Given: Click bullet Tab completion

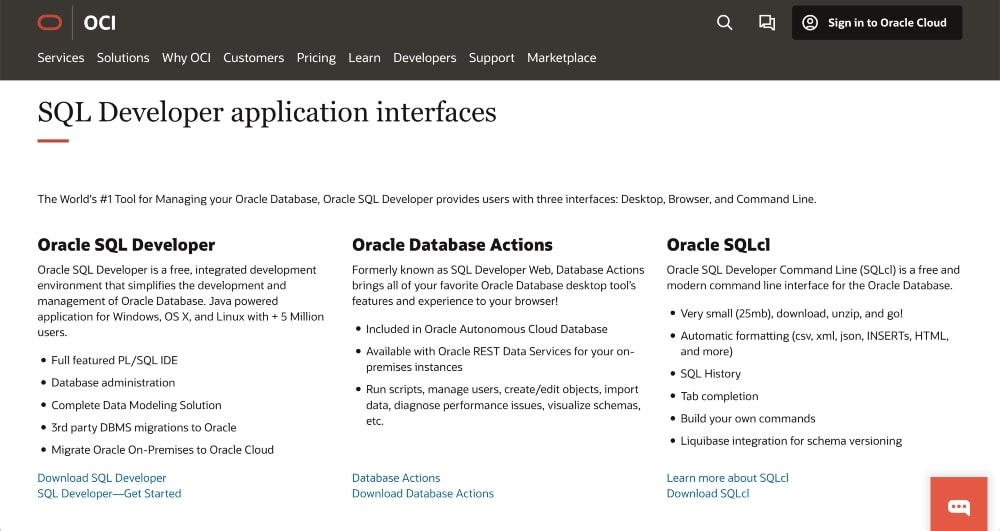Looking at the screenshot, I should point(719,396).
